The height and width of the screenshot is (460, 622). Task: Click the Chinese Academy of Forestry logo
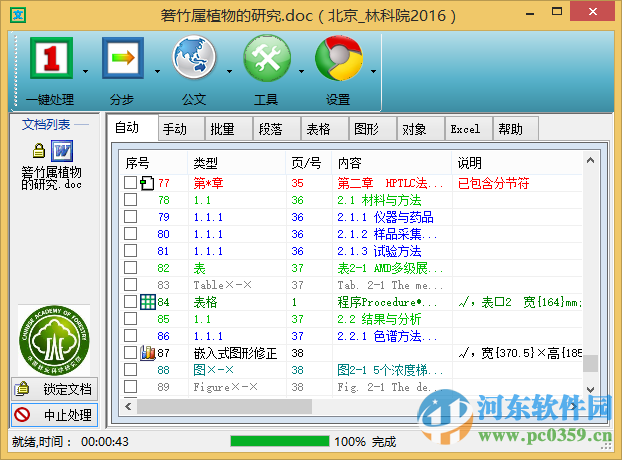[54, 340]
